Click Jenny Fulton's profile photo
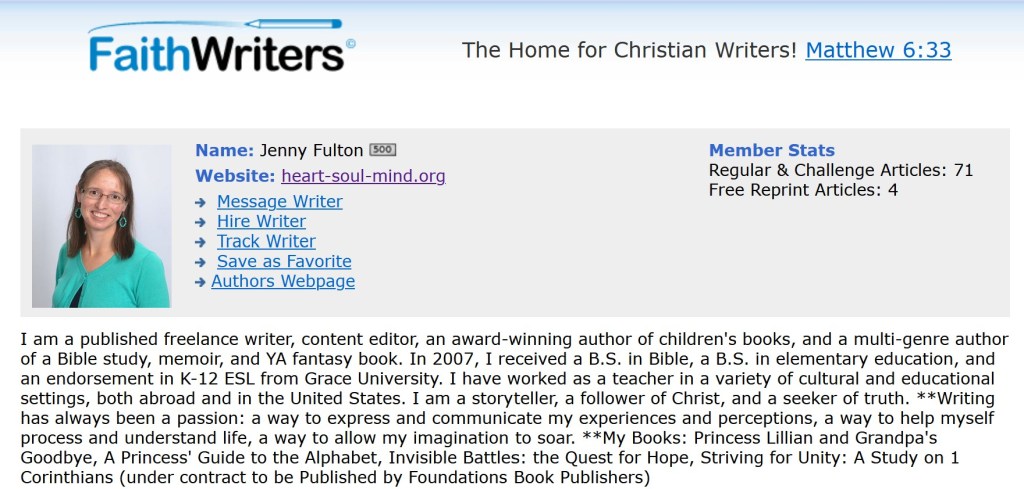This screenshot has height=489, width=1024. point(101,226)
